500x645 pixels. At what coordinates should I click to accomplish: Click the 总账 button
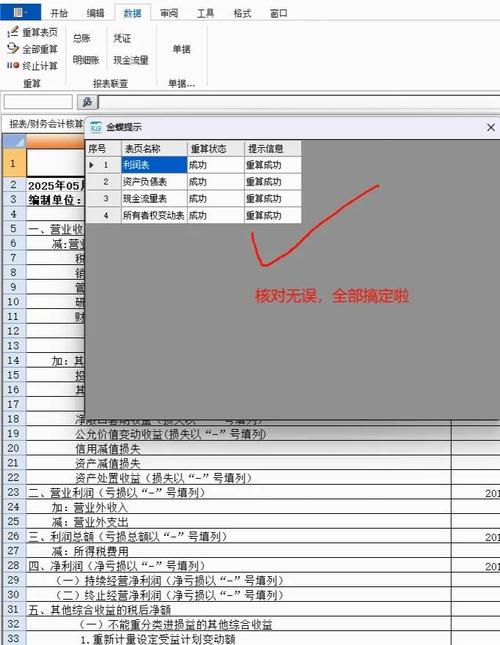(82, 38)
